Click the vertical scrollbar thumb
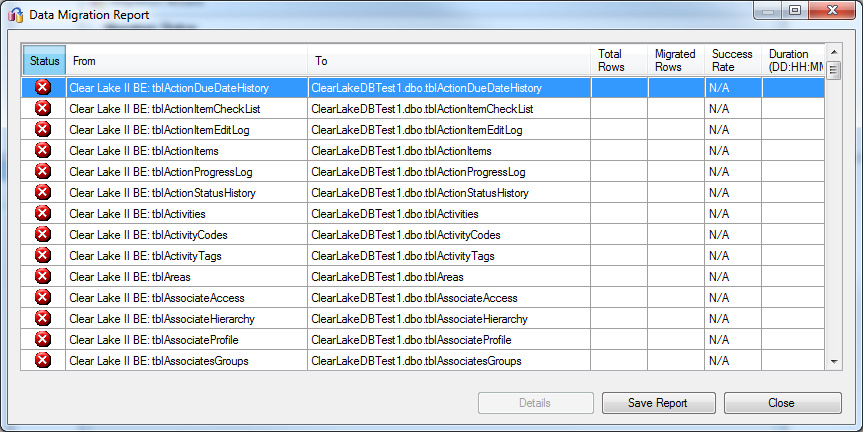863x432 pixels. 834,70
